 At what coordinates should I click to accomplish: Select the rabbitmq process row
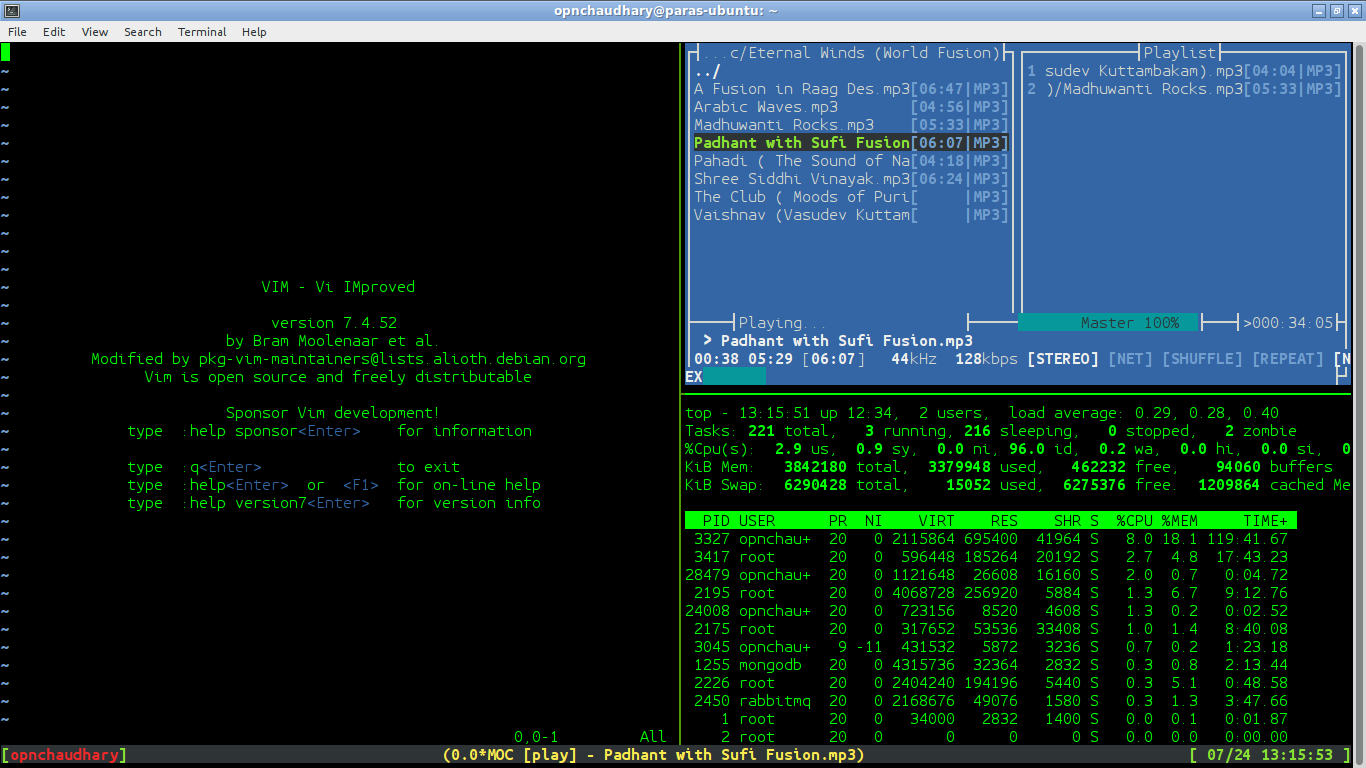(x=991, y=701)
